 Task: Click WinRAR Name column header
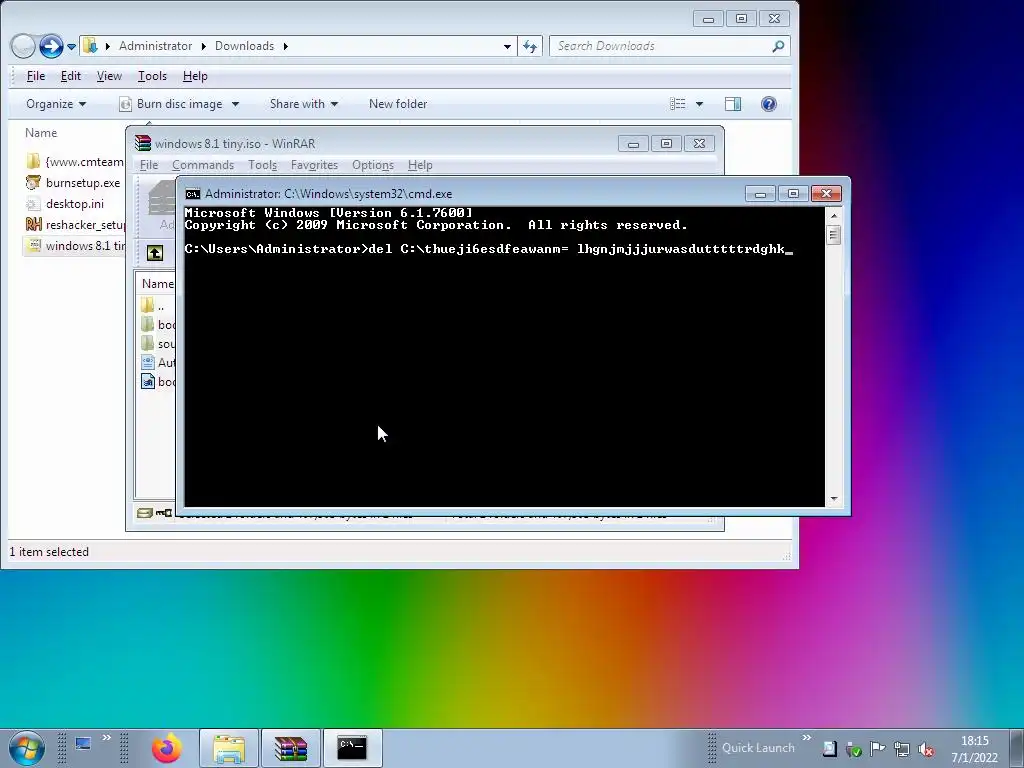[157, 284]
